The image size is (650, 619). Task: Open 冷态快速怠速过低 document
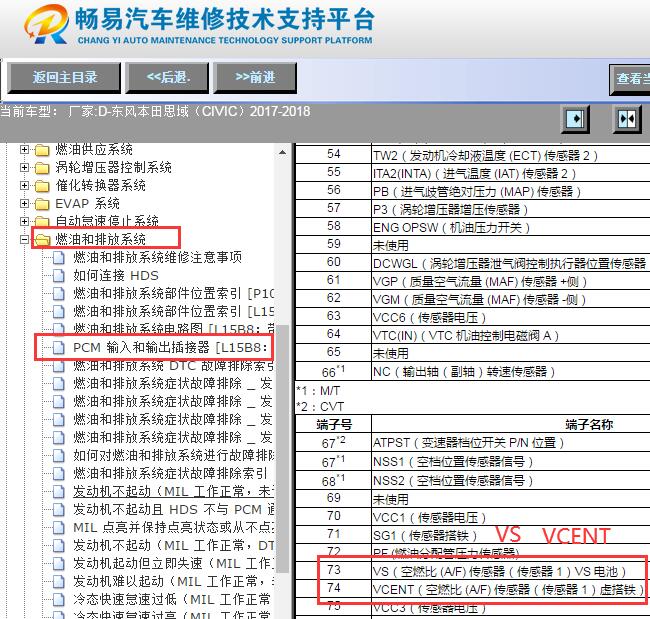[172, 600]
